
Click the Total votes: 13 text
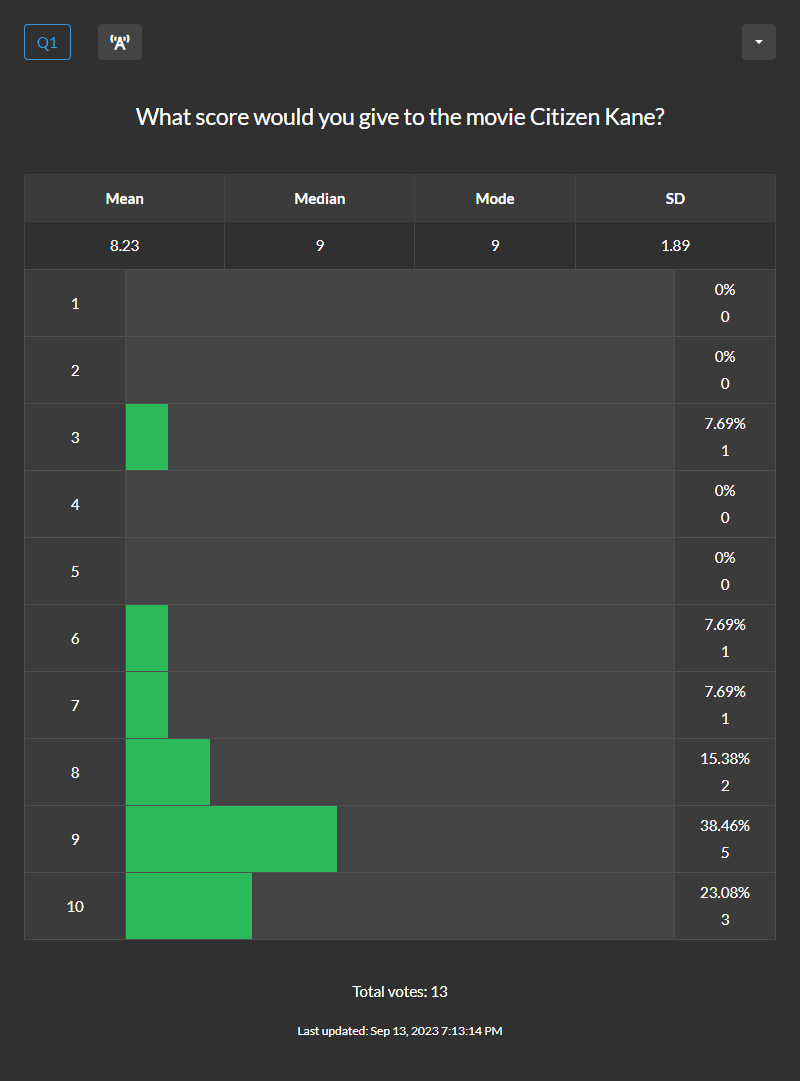click(x=399, y=991)
